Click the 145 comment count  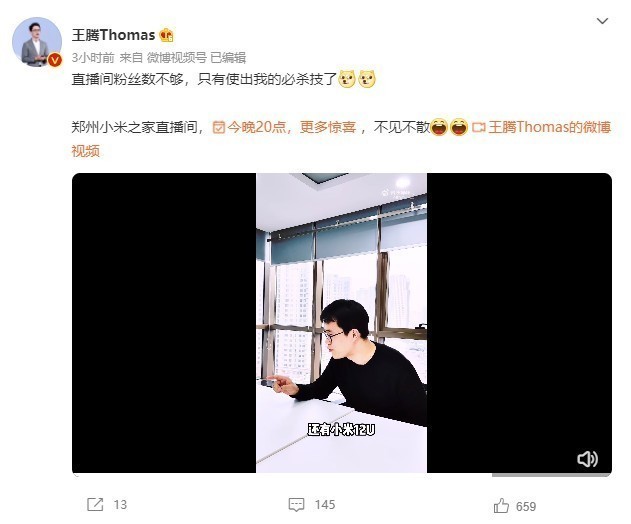click(x=325, y=505)
